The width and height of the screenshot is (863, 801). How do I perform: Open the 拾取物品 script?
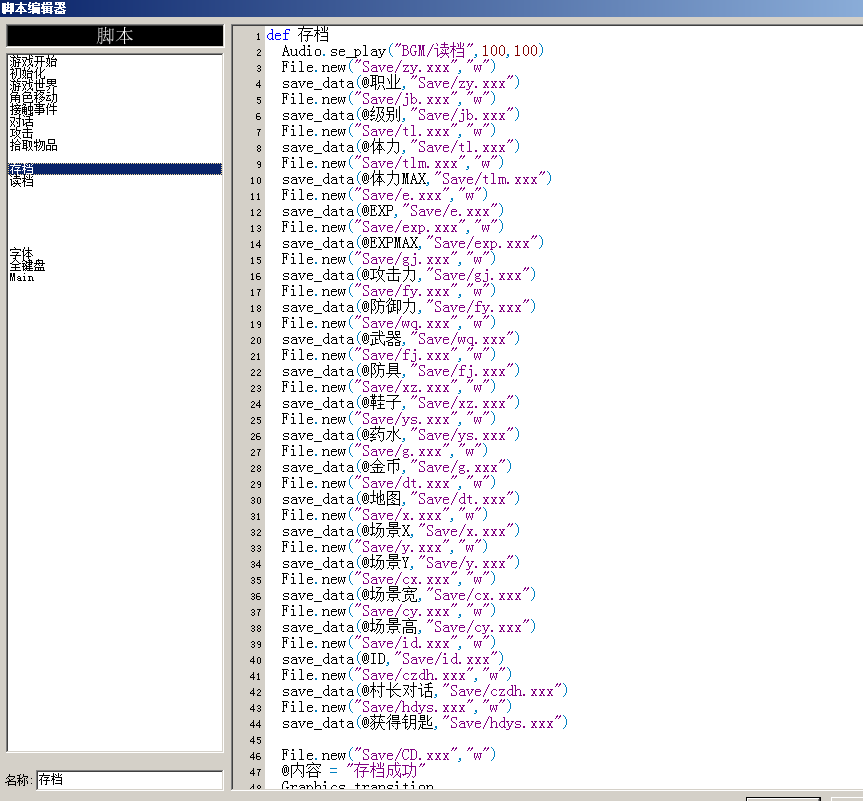pos(33,145)
